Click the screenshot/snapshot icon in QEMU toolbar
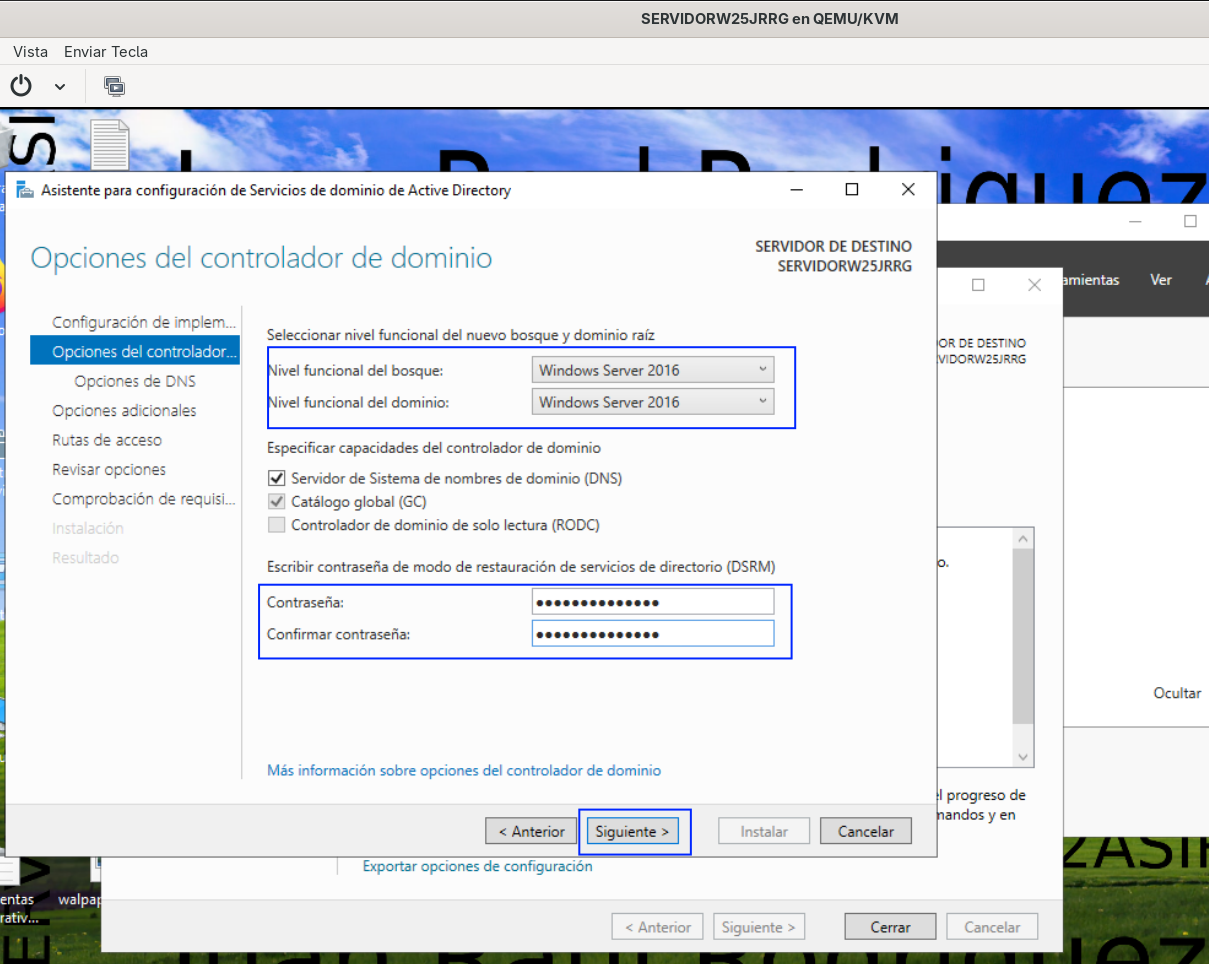The height and width of the screenshot is (964, 1209). (x=114, y=86)
